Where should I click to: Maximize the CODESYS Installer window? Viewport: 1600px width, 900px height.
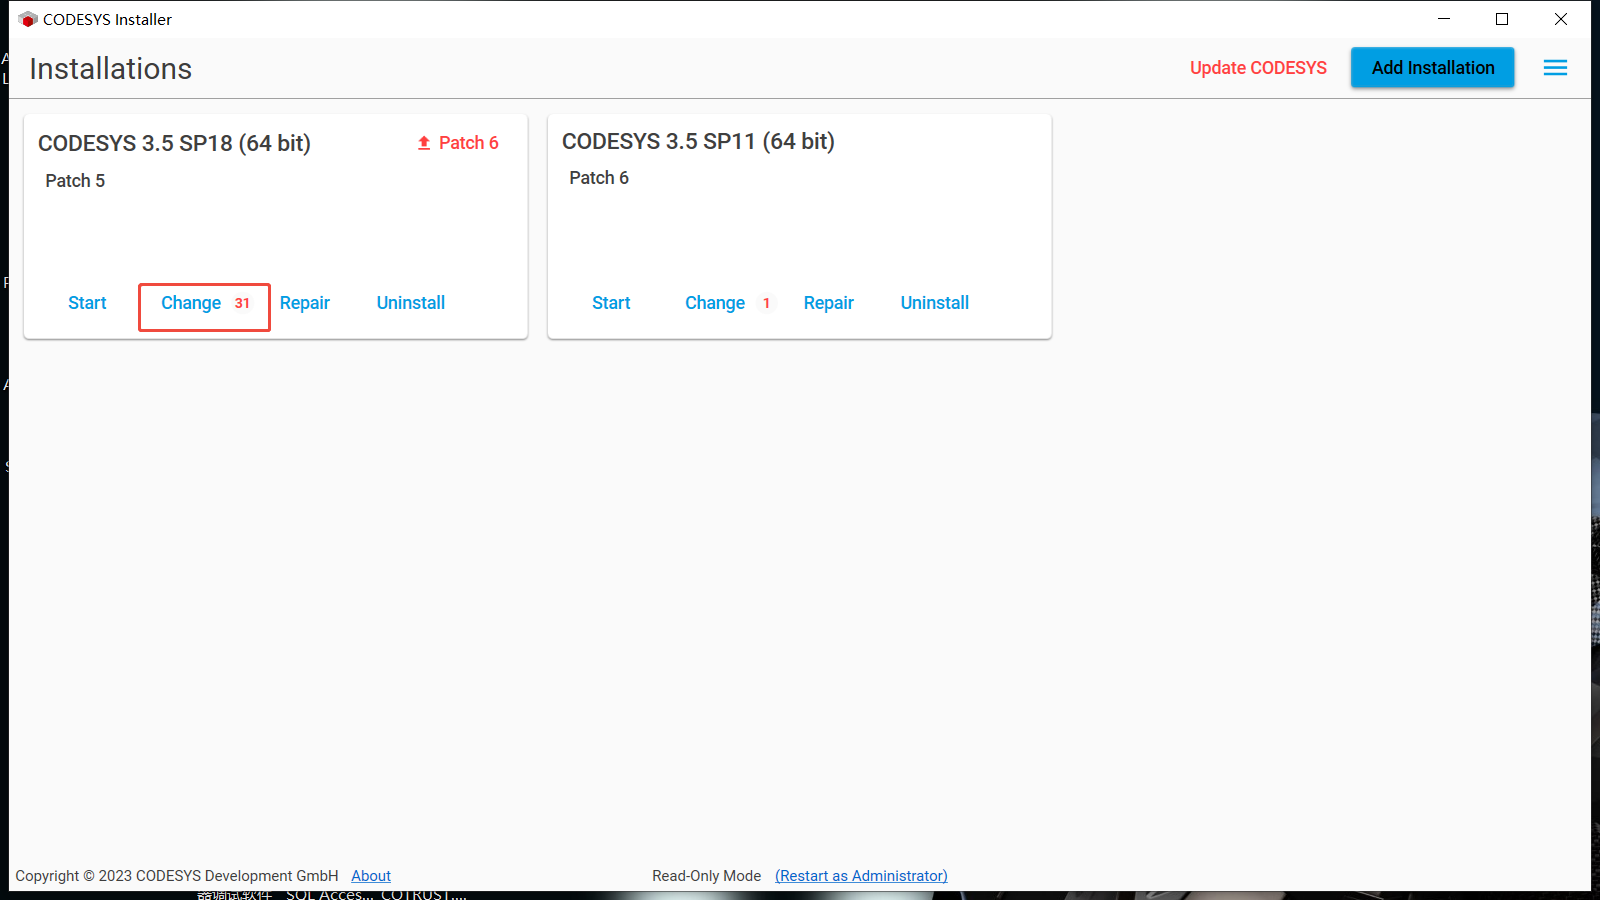point(1502,19)
